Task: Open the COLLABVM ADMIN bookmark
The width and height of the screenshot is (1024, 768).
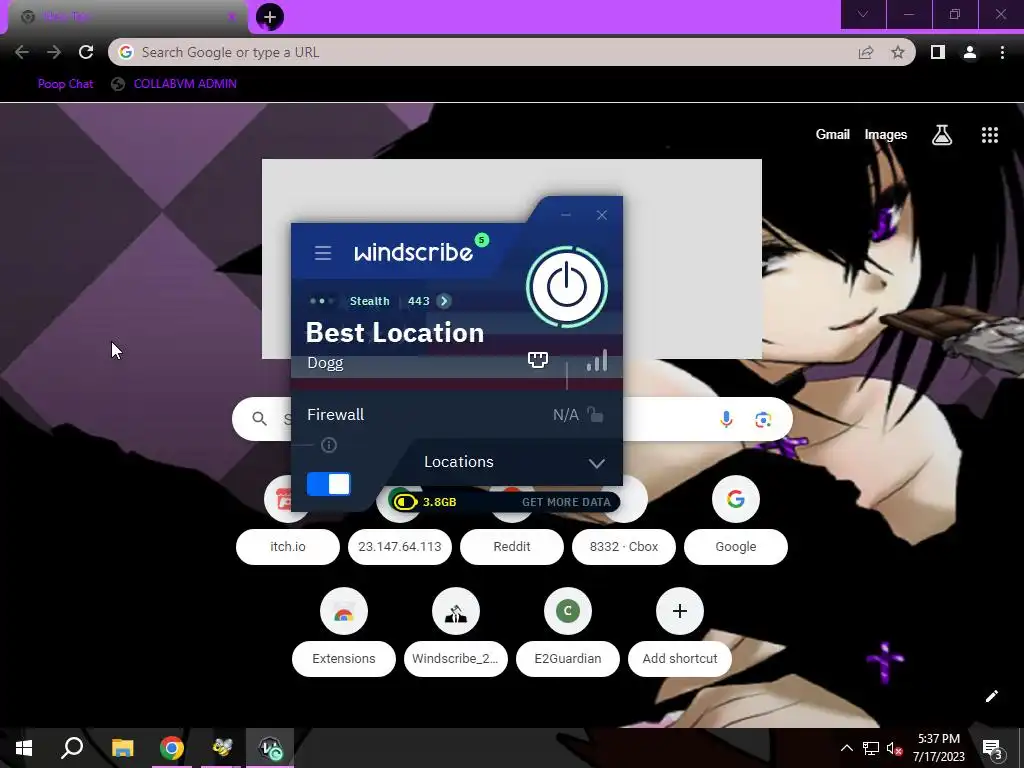Action: 174,84
